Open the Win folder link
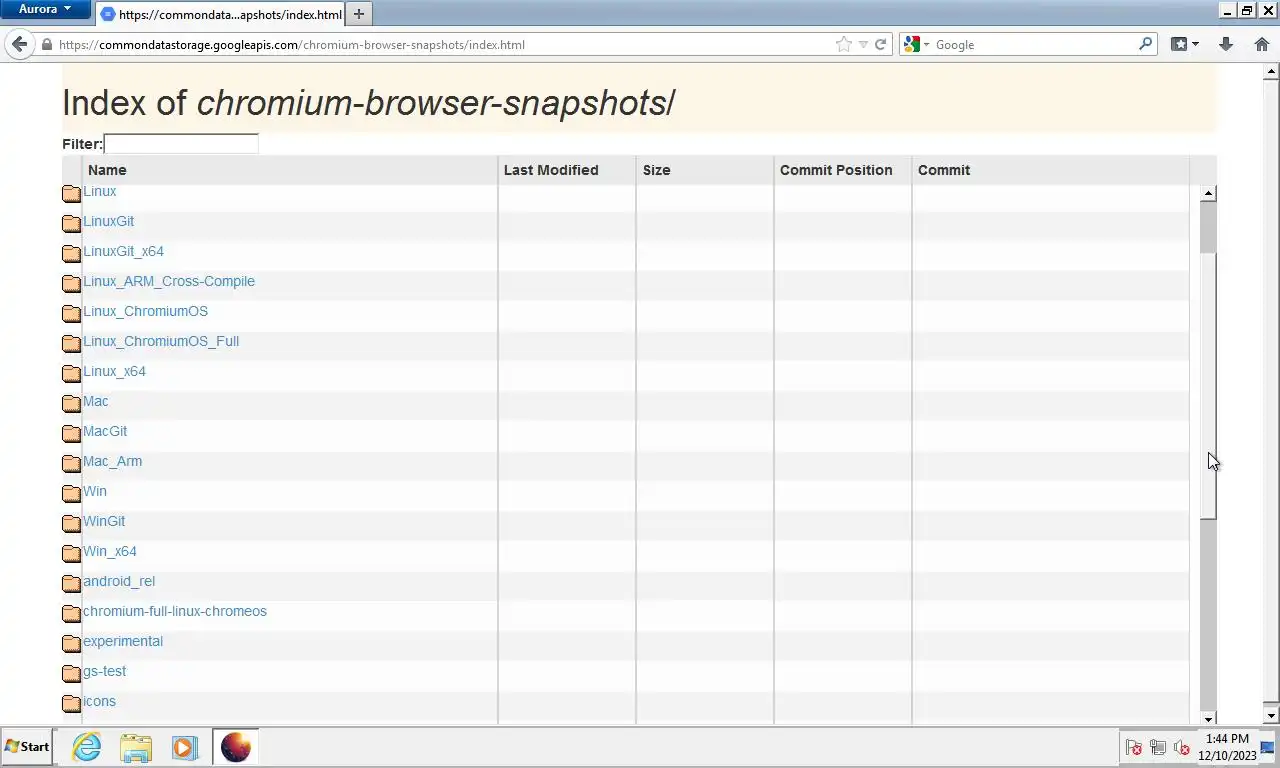1280x768 pixels. pos(95,491)
